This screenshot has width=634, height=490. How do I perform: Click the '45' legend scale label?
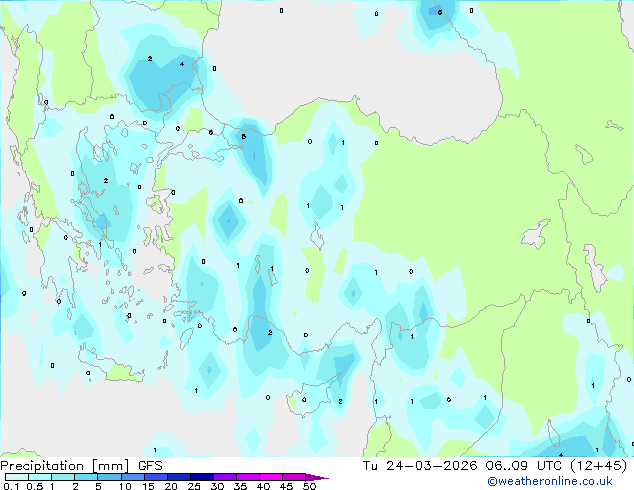tap(286, 486)
